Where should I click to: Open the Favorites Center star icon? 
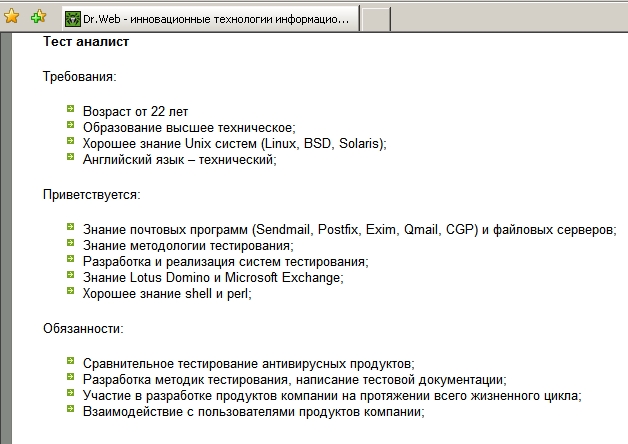[12, 18]
